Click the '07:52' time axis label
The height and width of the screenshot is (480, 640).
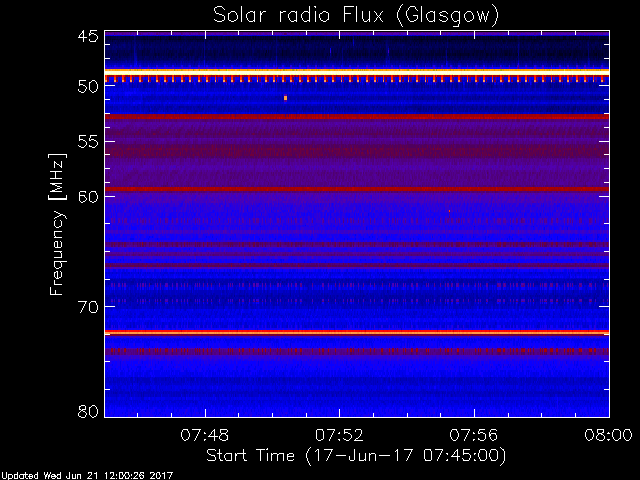pos(339,435)
